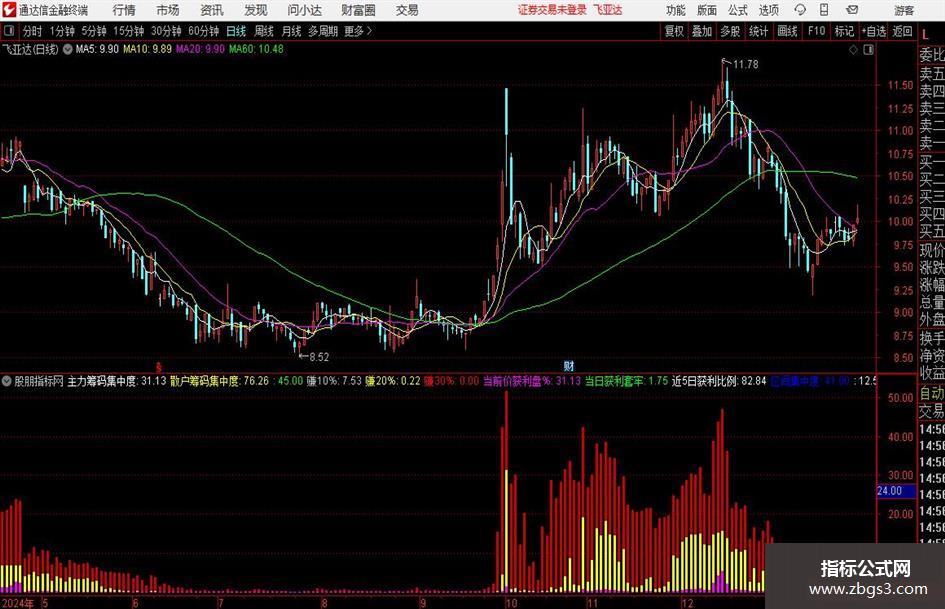Click the 8.52 low price marker
The width and height of the screenshot is (945, 609).
pyautogui.click(x=319, y=357)
